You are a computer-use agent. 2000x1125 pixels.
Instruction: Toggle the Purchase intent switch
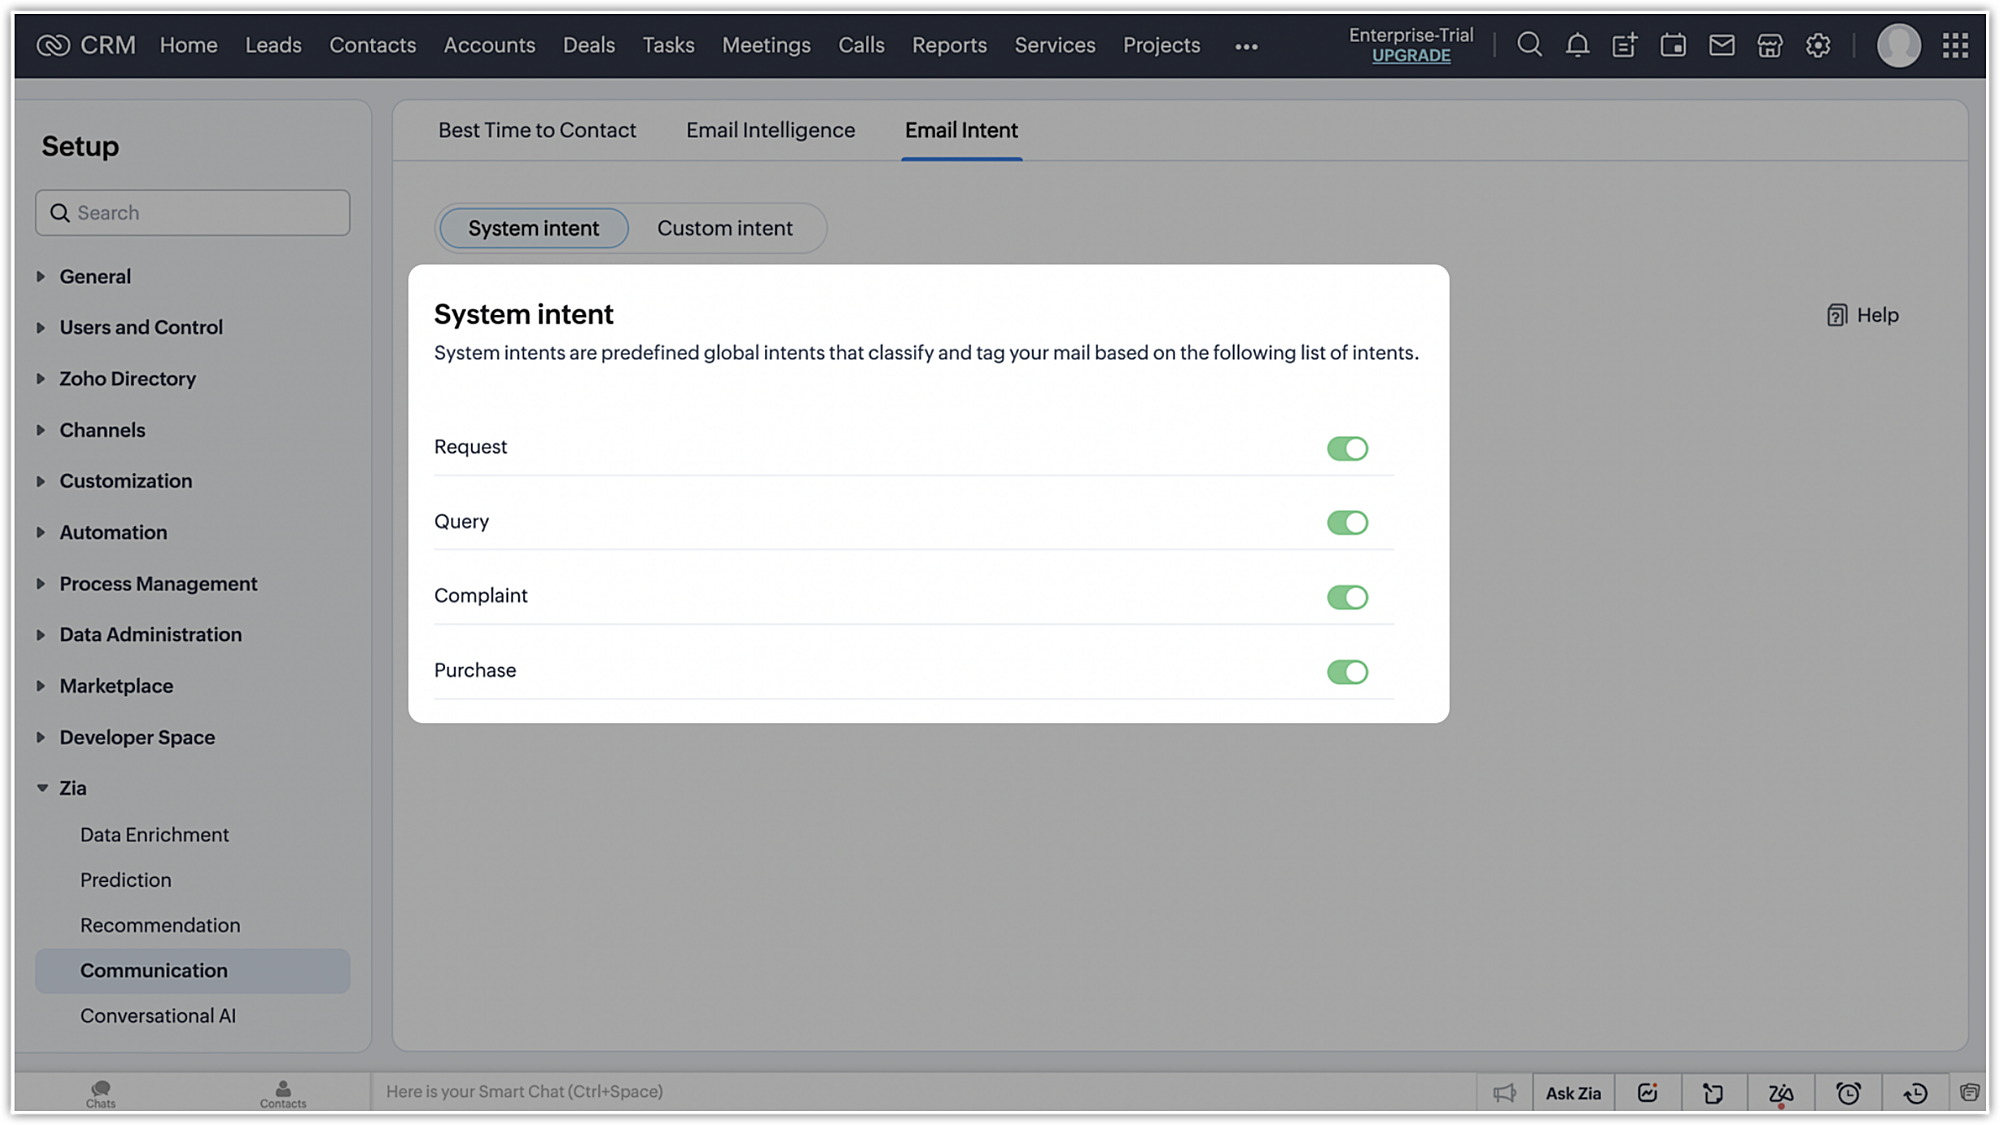(x=1347, y=672)
